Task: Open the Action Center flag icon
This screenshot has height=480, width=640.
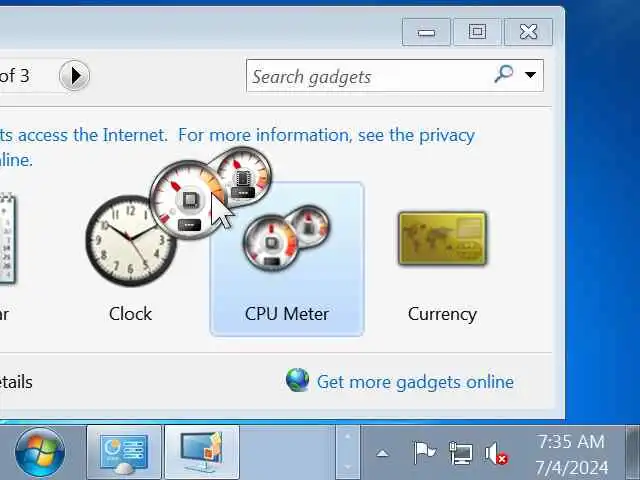Action: [x=424, y=452]
